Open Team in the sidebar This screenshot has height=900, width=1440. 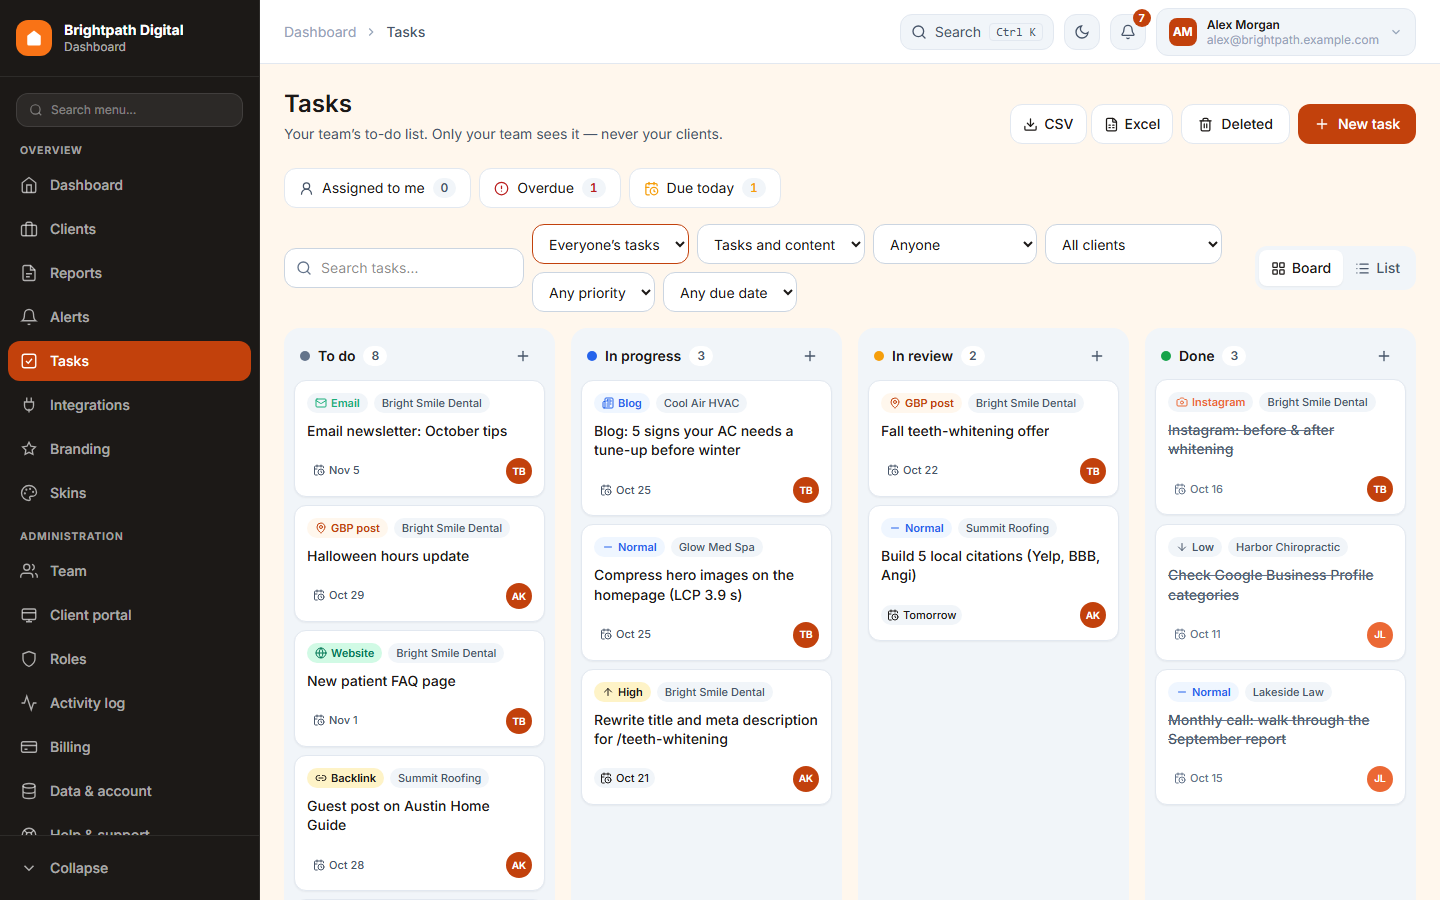pyautogui.click(x=129, y=571)
